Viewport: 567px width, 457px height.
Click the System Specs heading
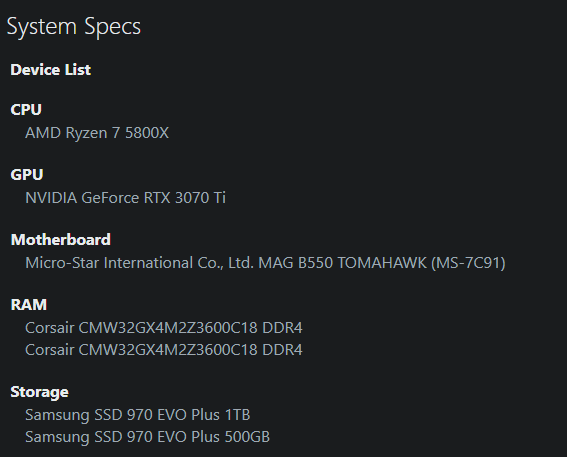pos(74,27)
